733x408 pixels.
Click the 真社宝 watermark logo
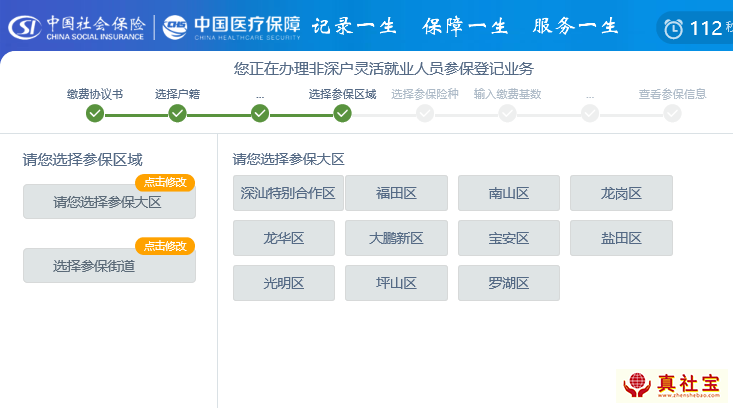672,384
